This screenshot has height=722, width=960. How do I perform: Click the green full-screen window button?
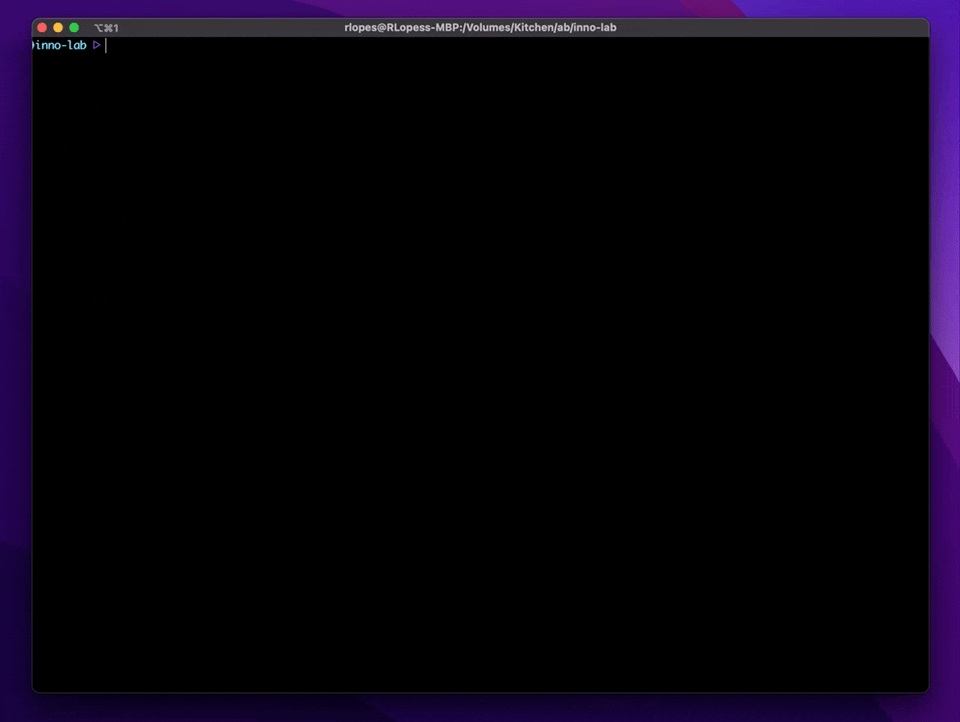[74, 28]
